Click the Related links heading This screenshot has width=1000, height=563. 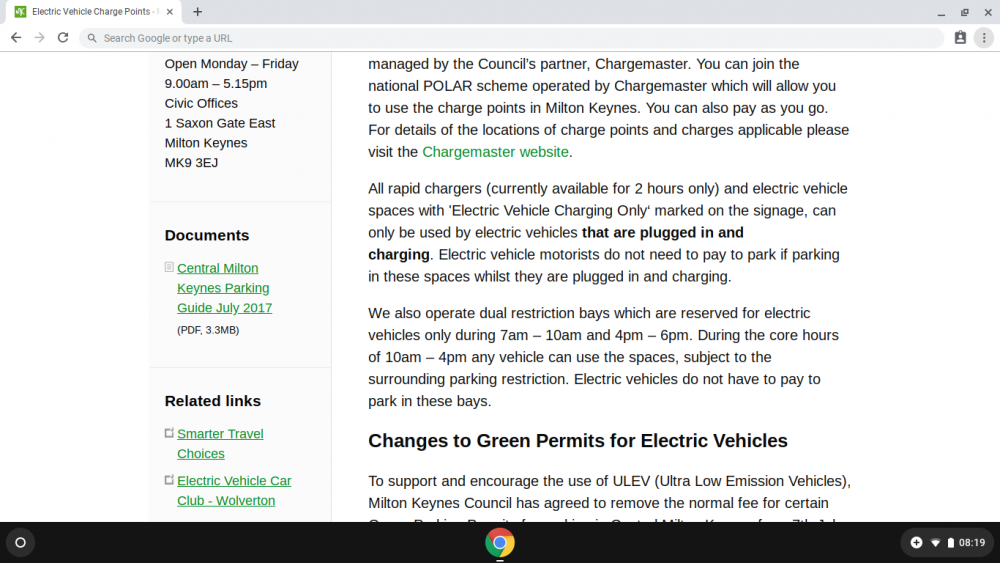point(212,401)
